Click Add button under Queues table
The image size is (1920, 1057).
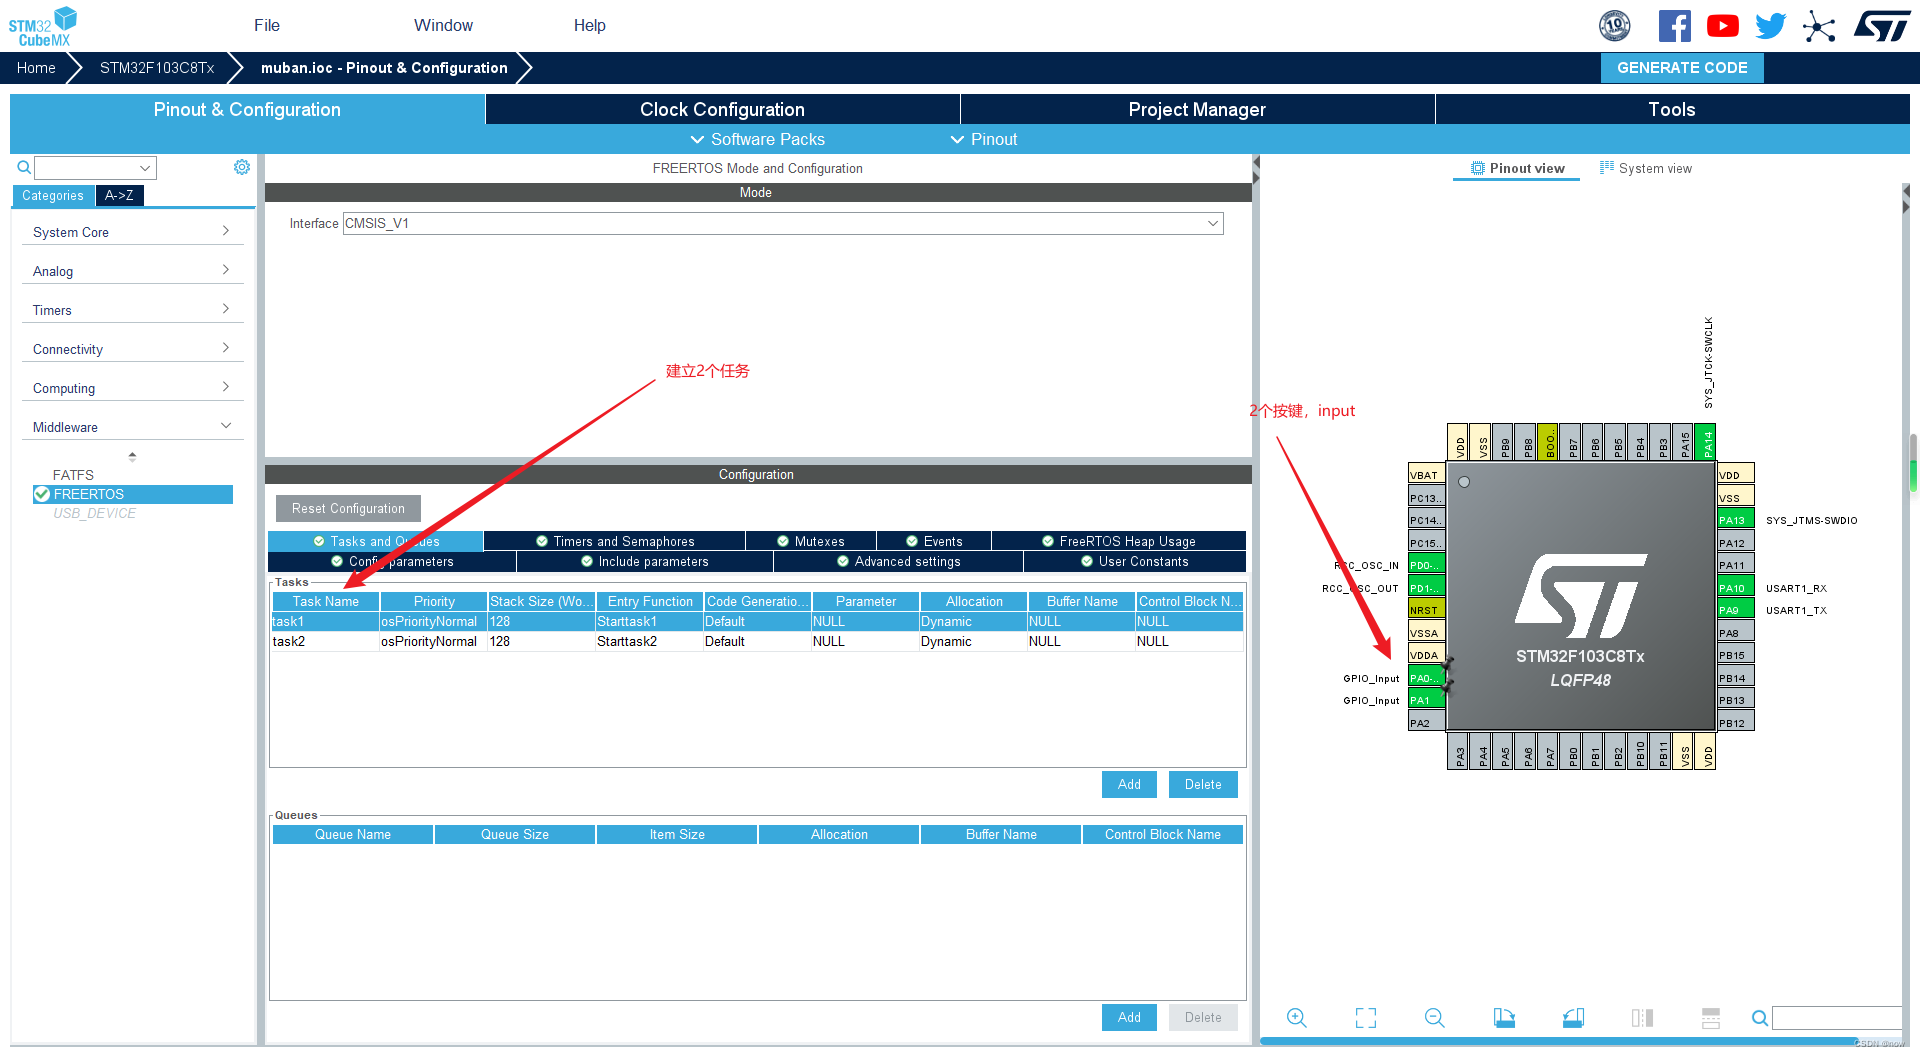pyautogui.click(x=1129, y=1017)
